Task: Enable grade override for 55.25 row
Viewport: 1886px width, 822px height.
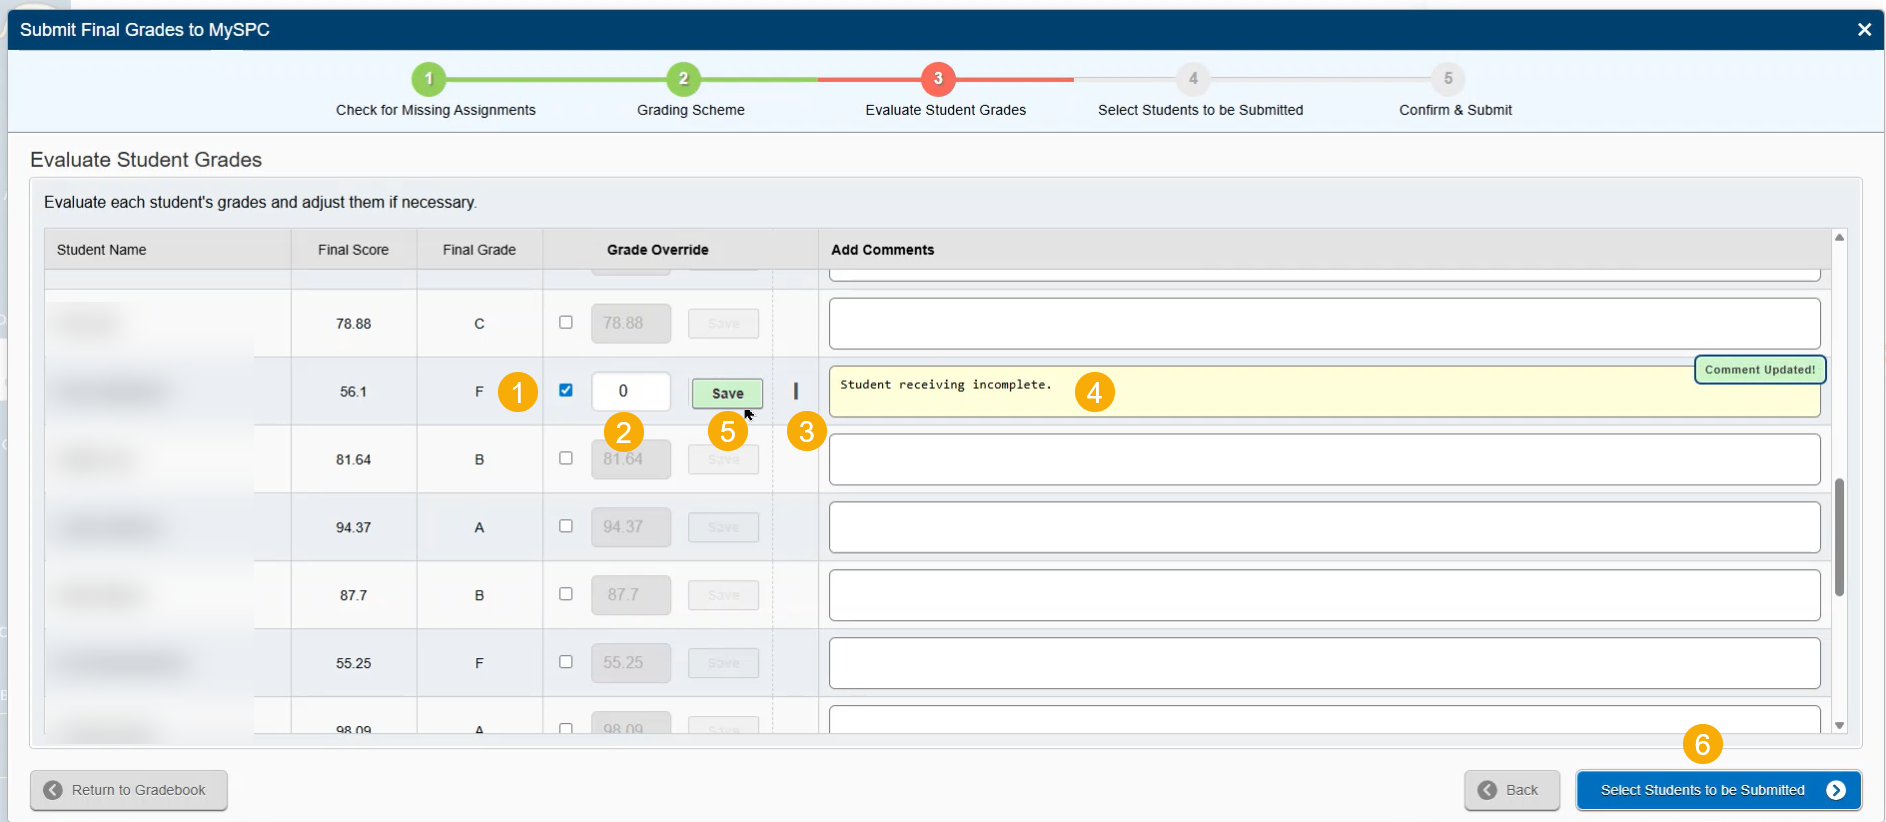Action: coord(566,662)
